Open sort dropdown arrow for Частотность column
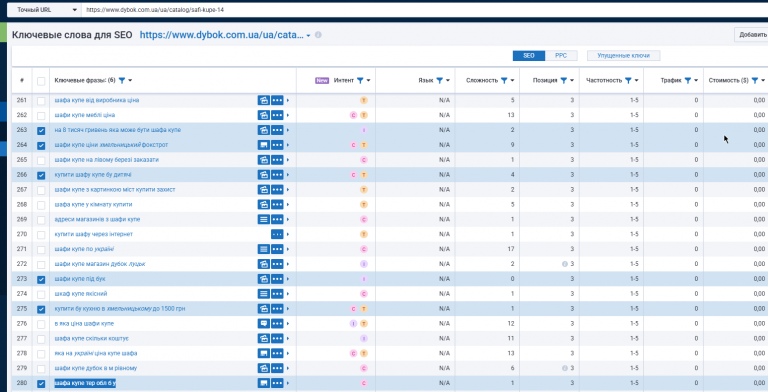768x392 pixels. point(637,80)
